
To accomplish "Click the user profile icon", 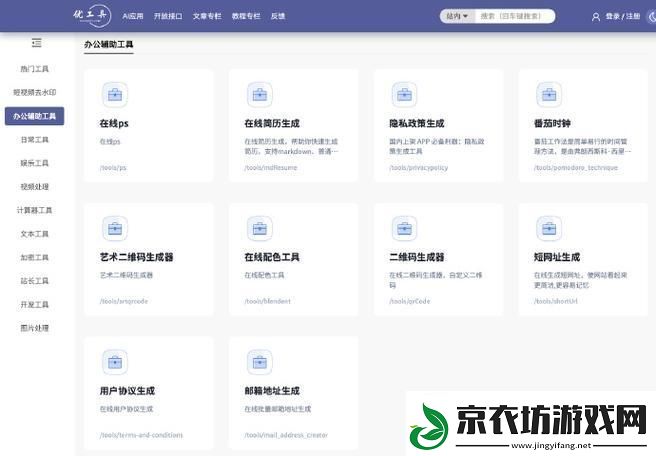I will point(596,17).
